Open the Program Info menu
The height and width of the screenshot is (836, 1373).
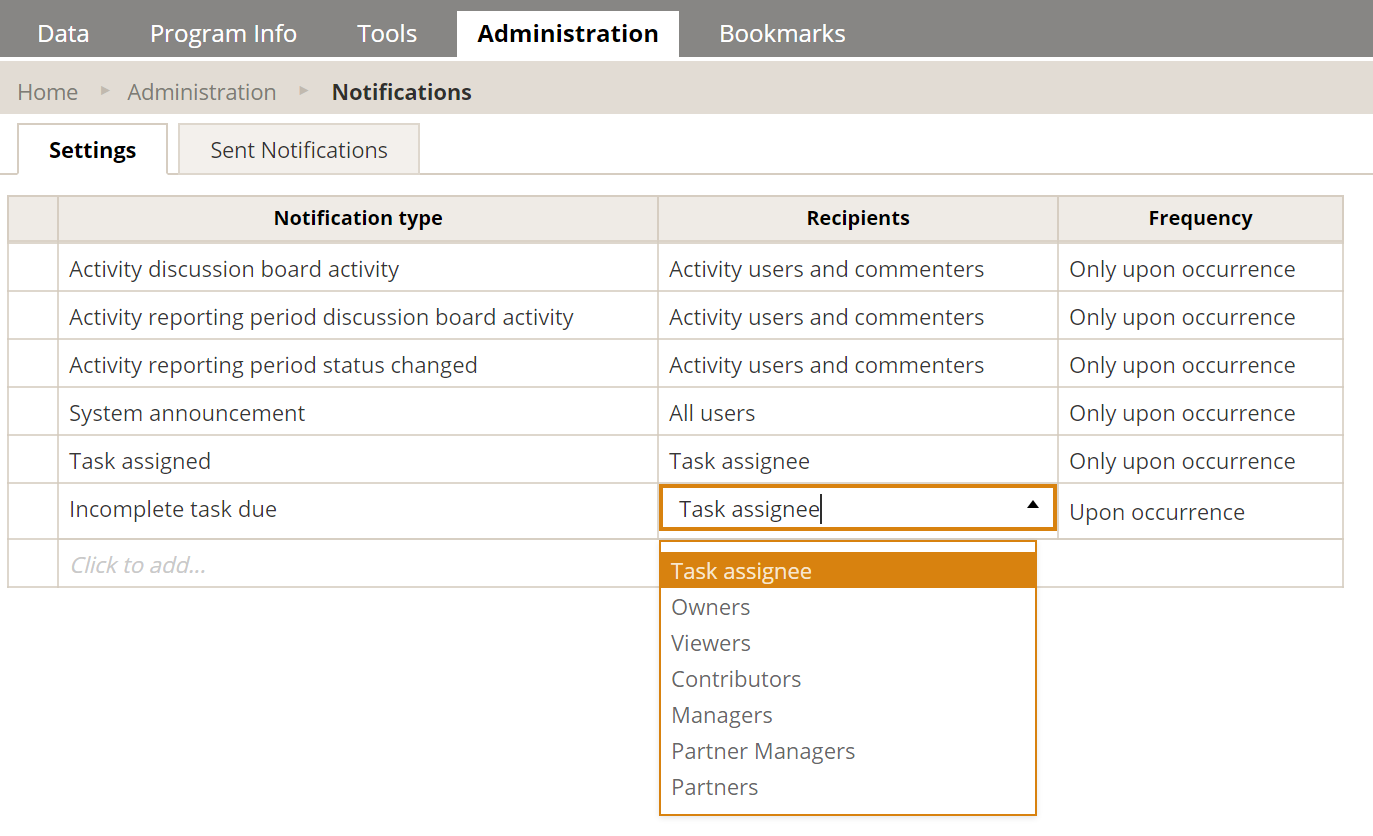click(223, 34)
